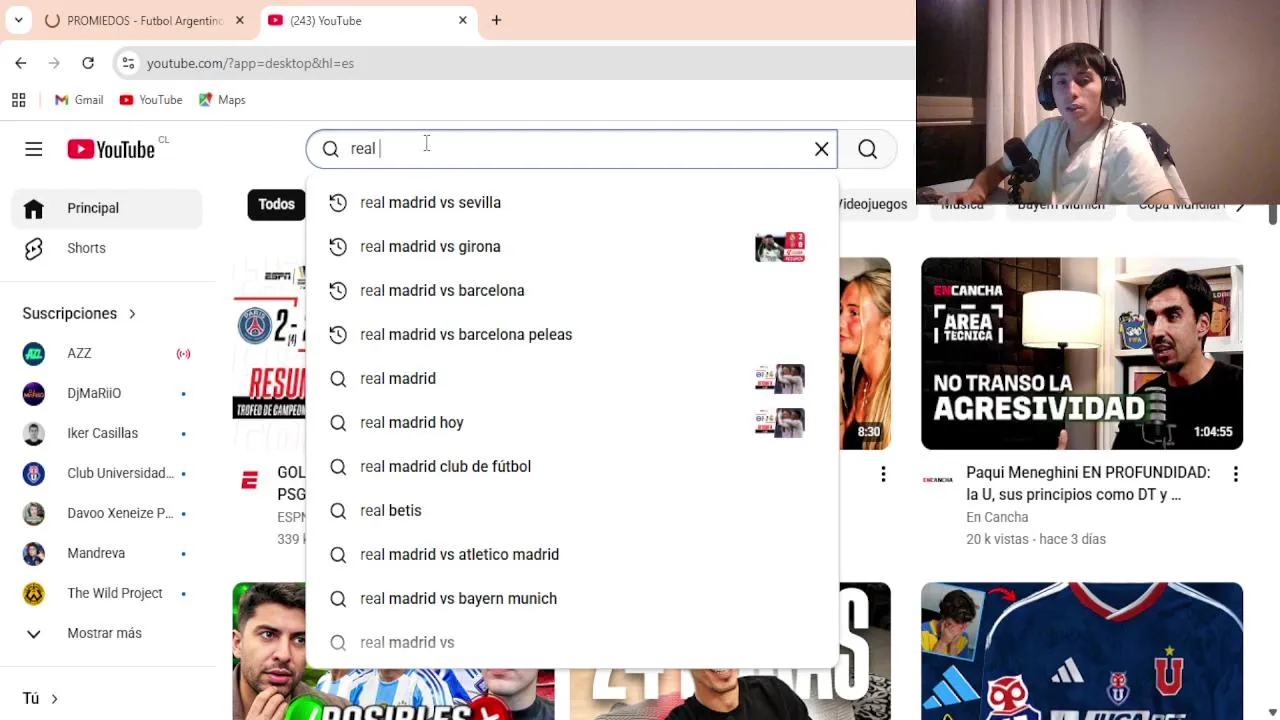Open The Wild Project channel

pos(107,593)
